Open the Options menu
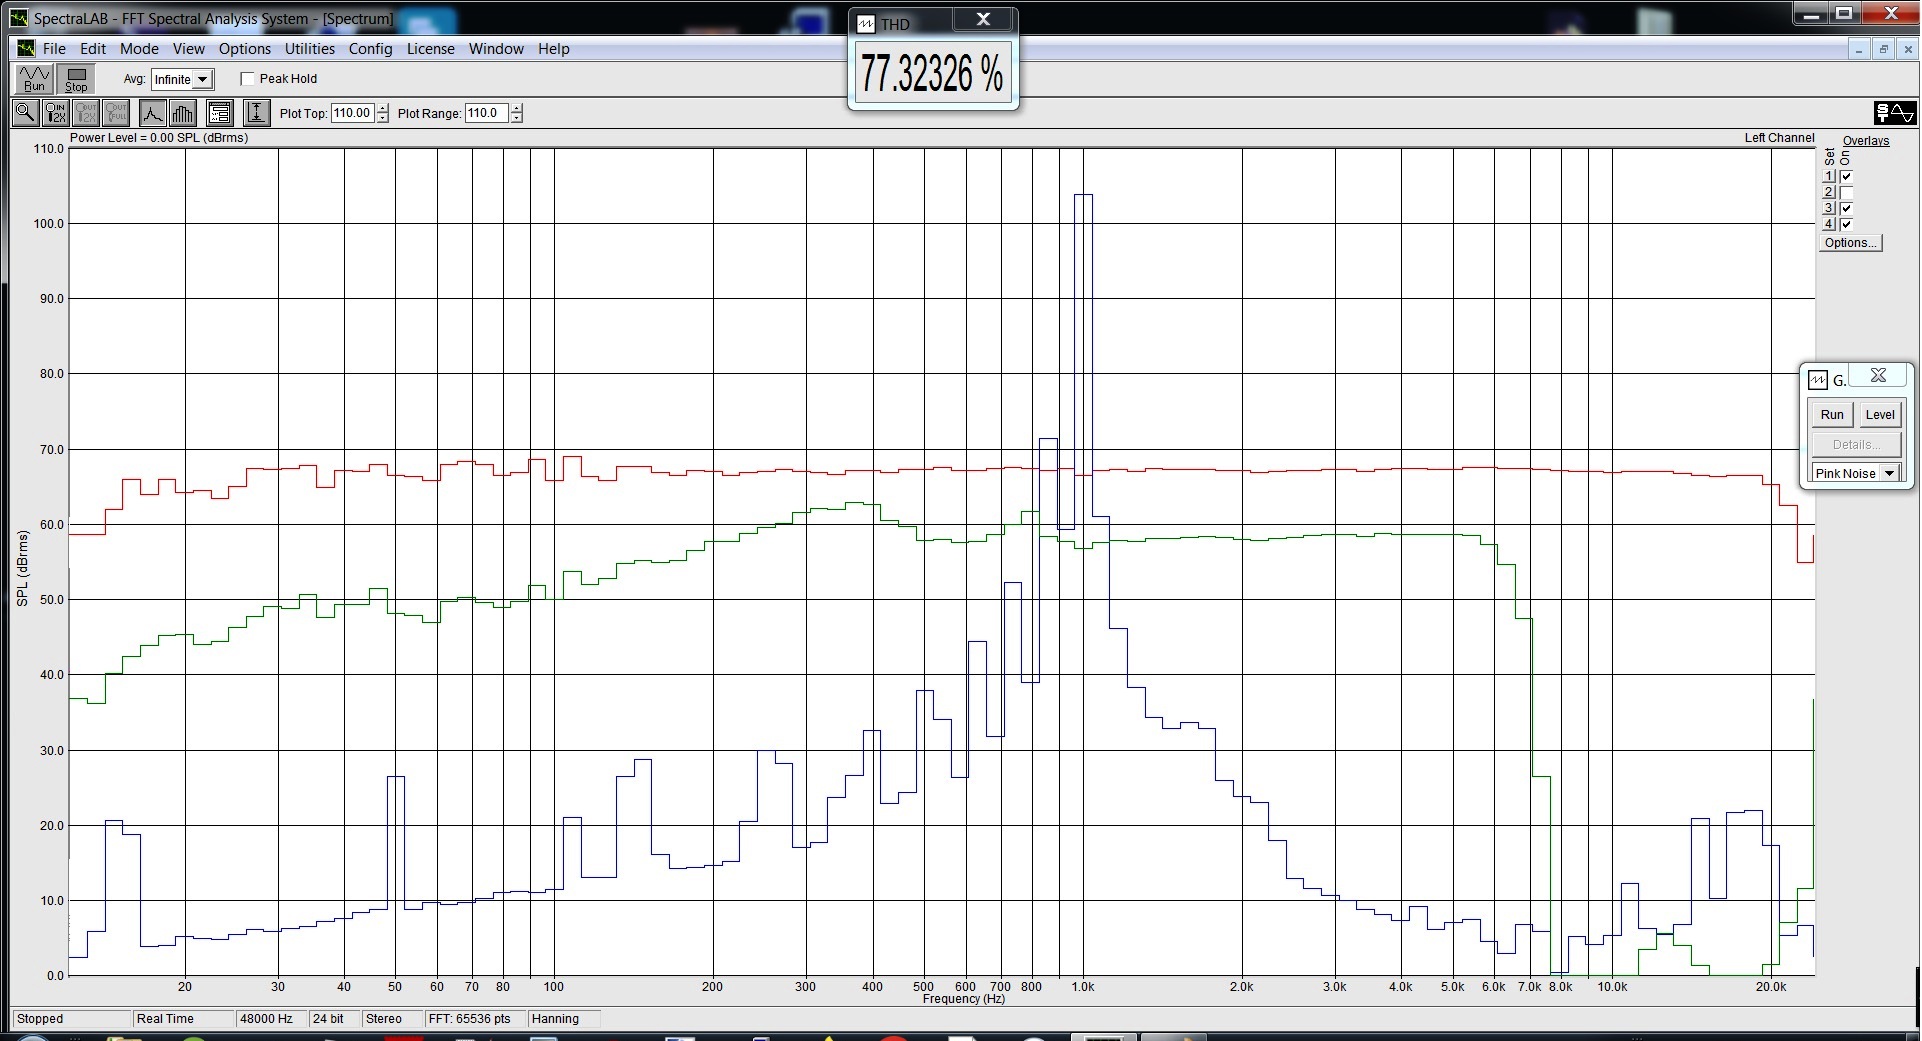The image size is (1922, 1041). 245,49
